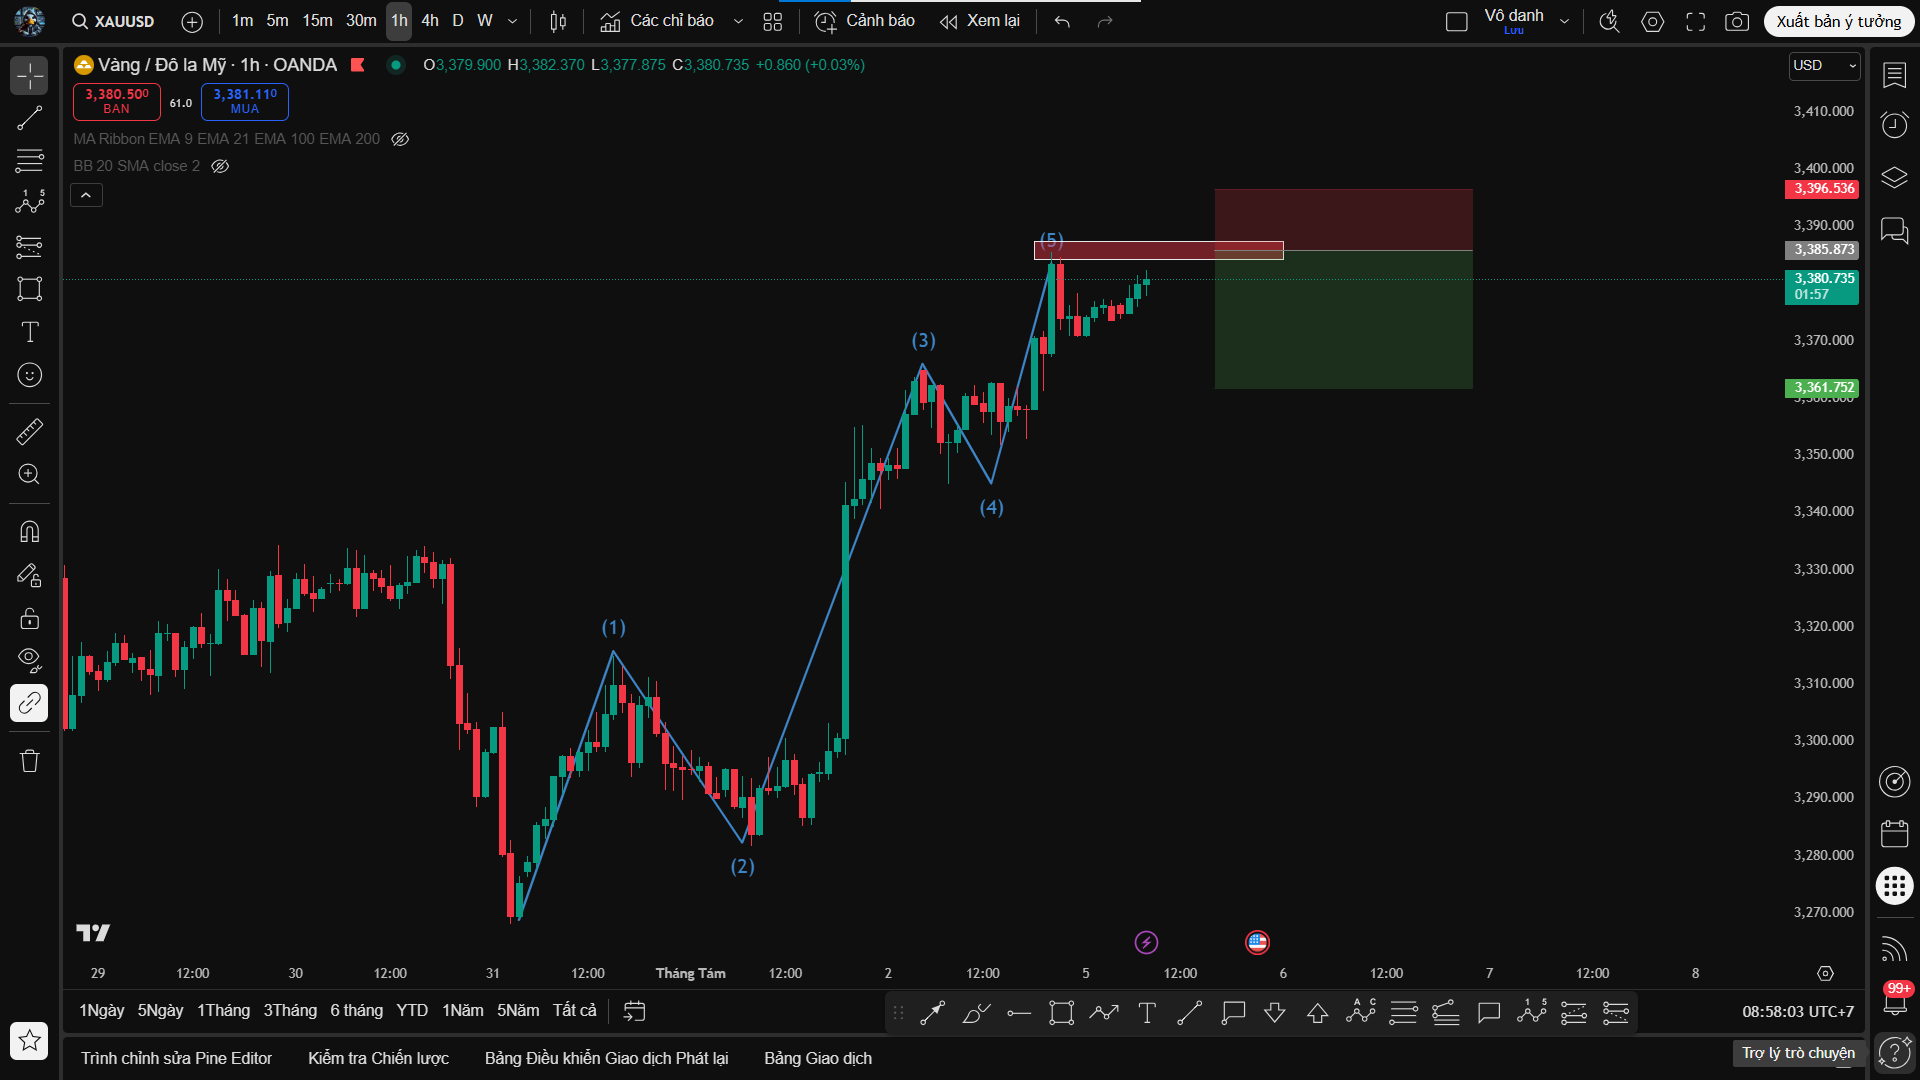This screenshot has height=1080, width=1920.
Task: Enter fullscreen mode
Action: [x=1696, y=21]
